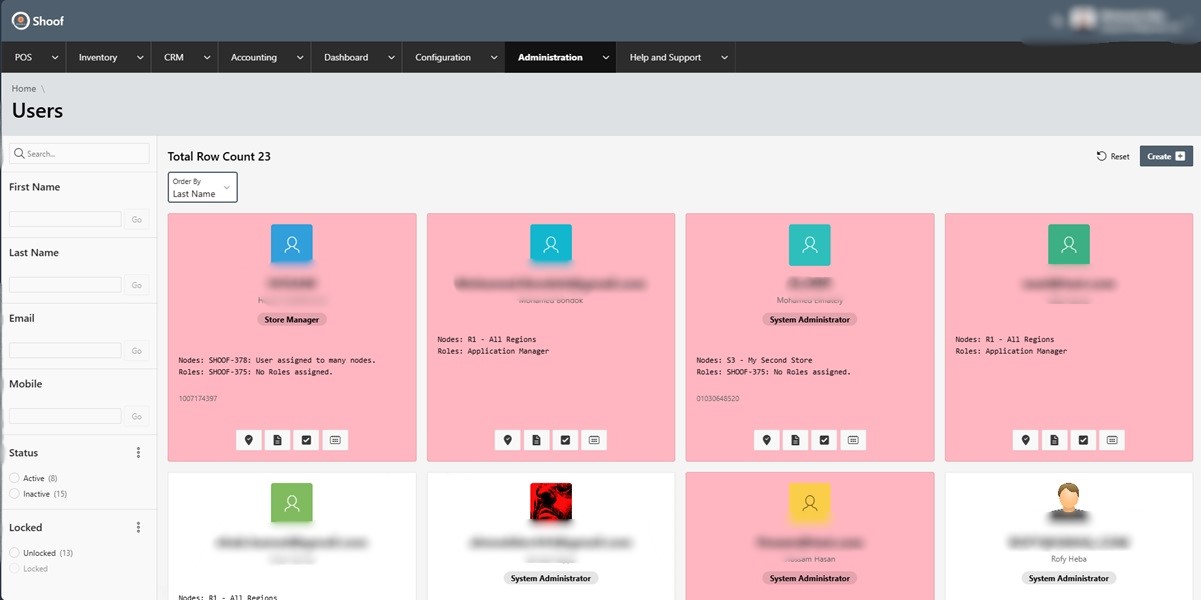Screen dimensions: 1201x600
Task: Expand the Dashboard menu chevron
Action: (389, 58)
